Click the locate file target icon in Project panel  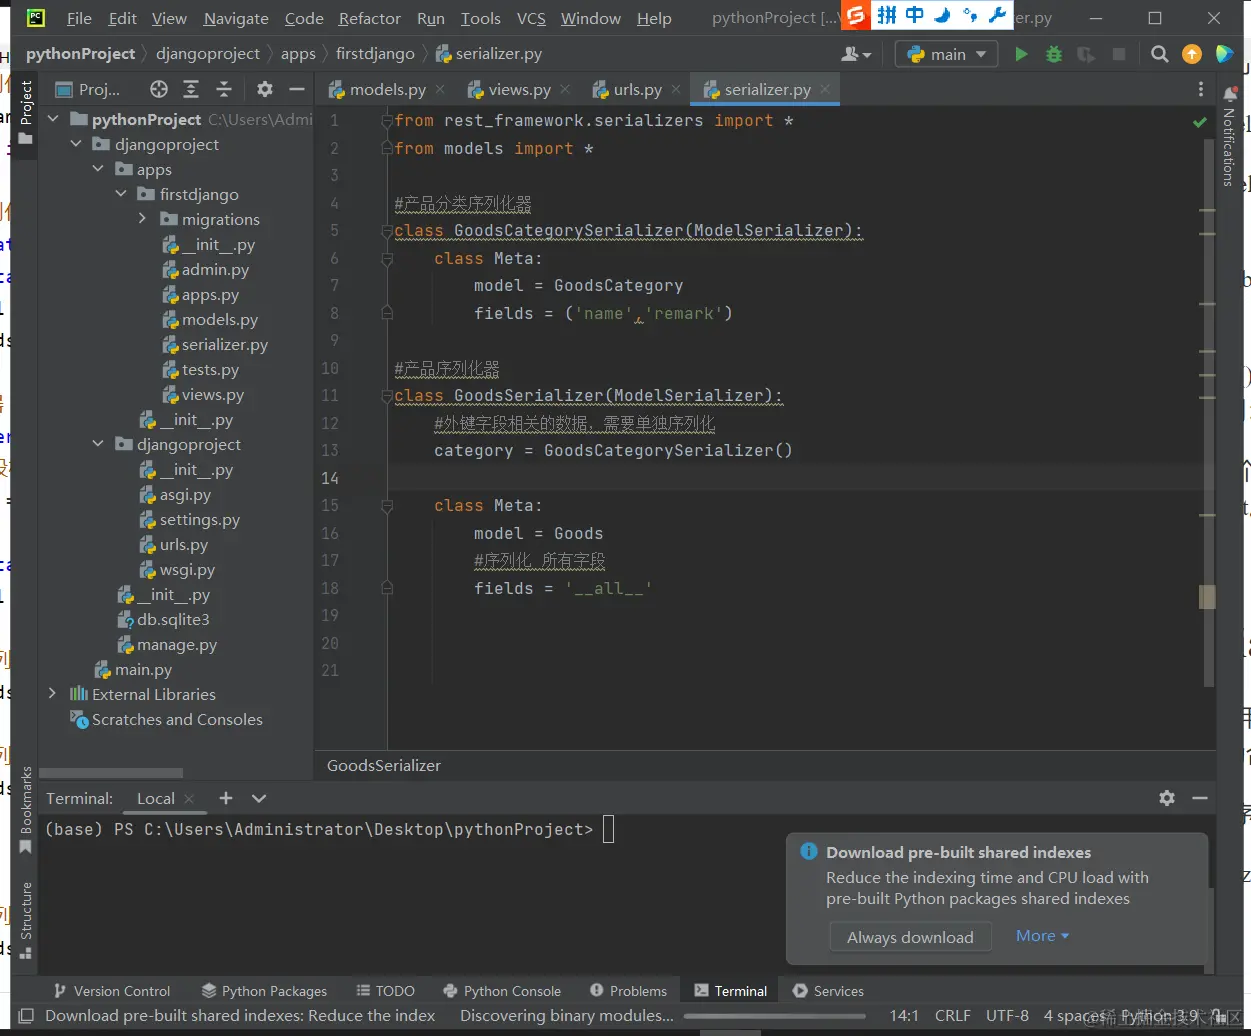point(158,89)
